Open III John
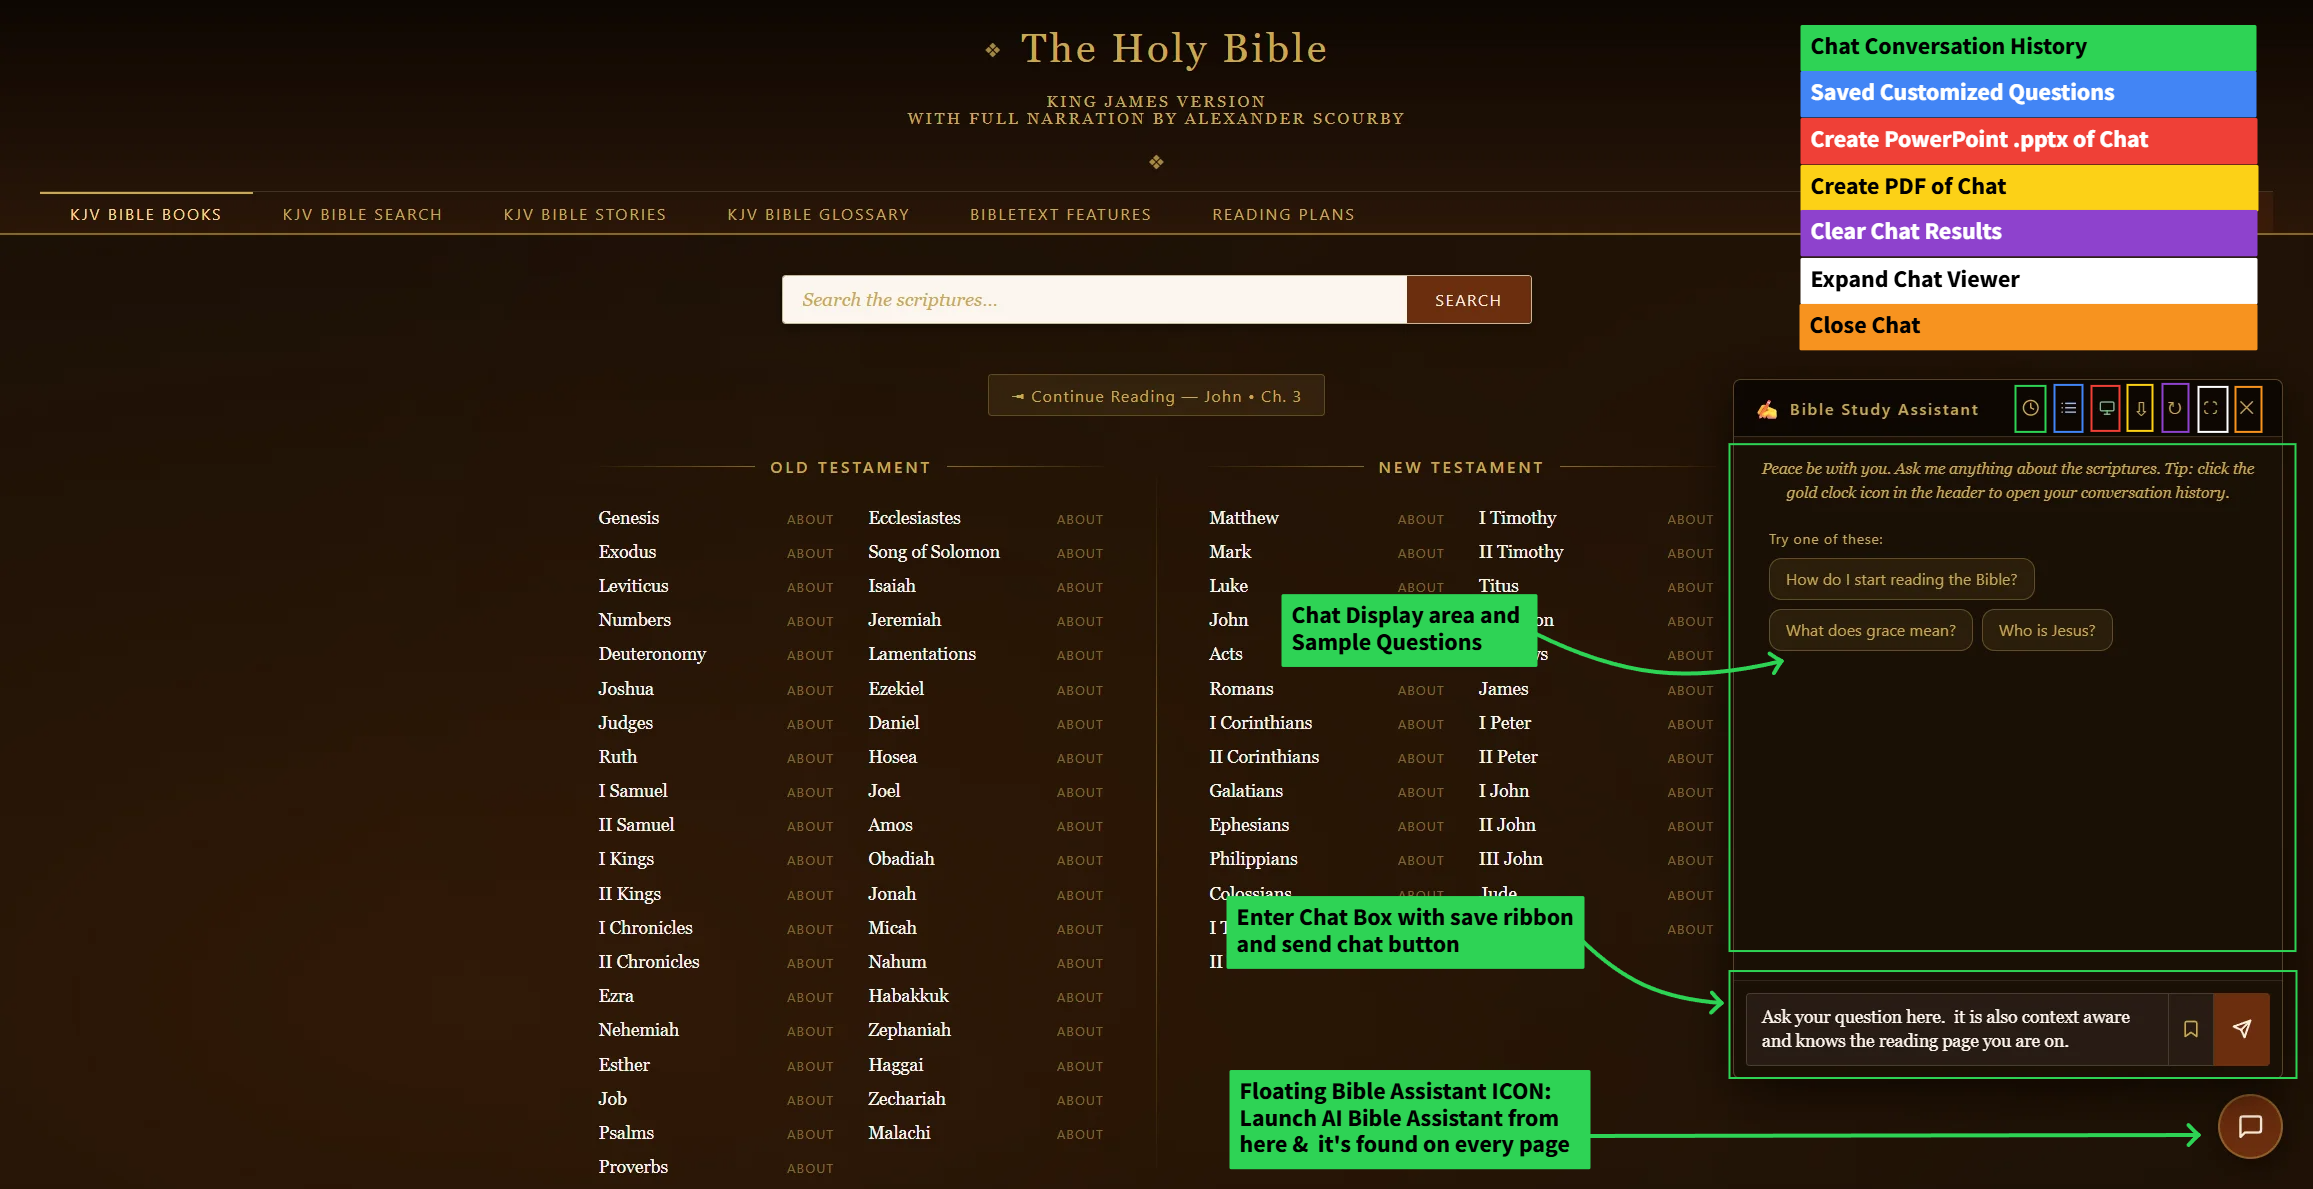 (x=1510, y=859)
